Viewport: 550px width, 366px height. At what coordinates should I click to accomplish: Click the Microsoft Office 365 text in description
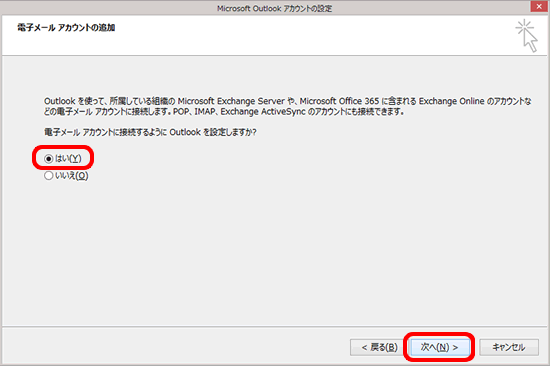click(339, 101)
